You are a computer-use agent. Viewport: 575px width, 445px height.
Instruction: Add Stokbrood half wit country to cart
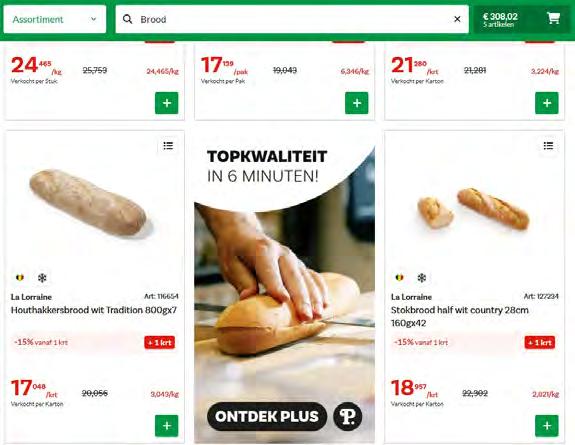547,426
